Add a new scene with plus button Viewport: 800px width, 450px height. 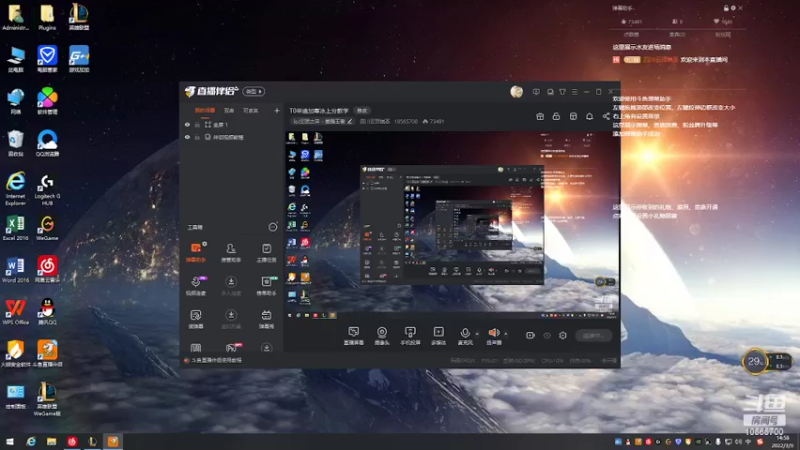[277, 110]
